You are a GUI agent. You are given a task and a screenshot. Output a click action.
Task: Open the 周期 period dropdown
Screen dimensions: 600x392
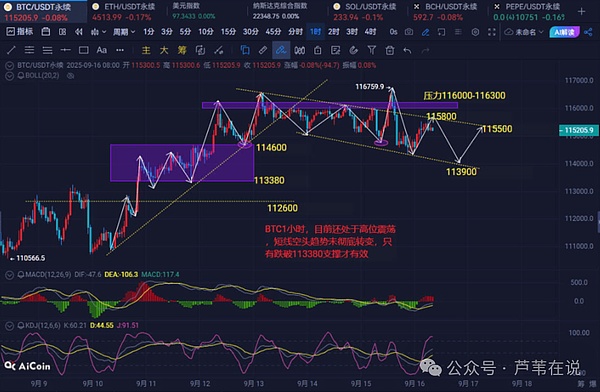tap(124, 32)
